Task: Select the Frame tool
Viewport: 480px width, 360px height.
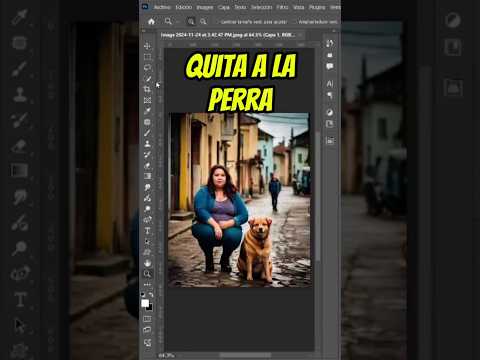Action: (x=147, y=100)
